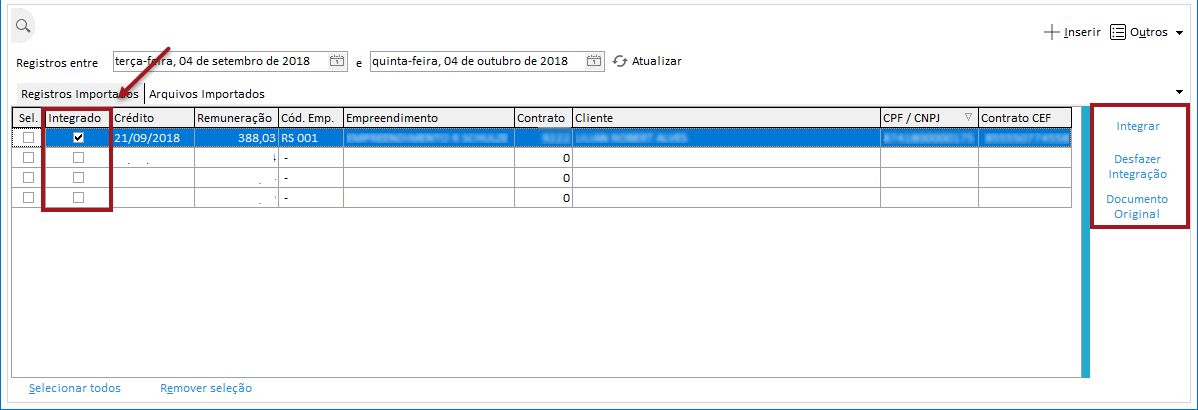Toggle Sel. checkbox in the 21/09/2018 row
The width and height of the screenshot is (1198, 410).
[x=28, y=138]
